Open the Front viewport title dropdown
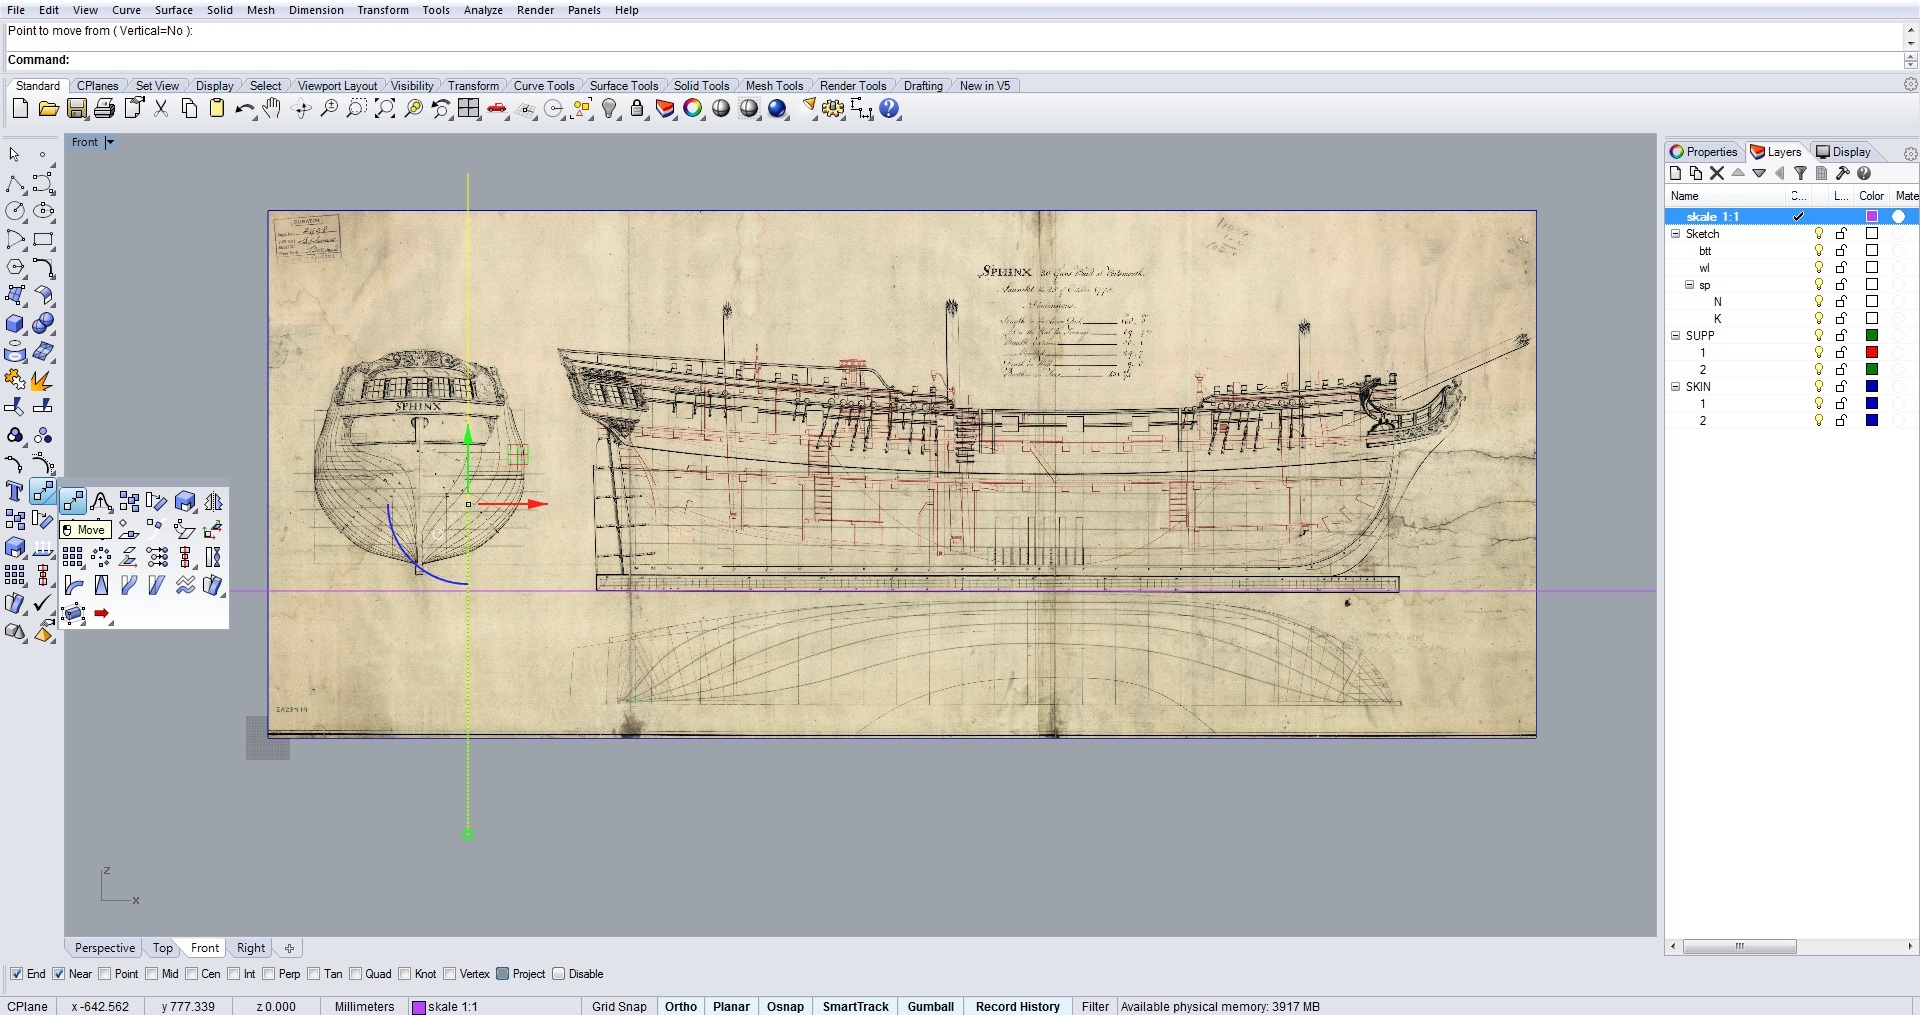 pyautogui.click(x=110, y=142)
